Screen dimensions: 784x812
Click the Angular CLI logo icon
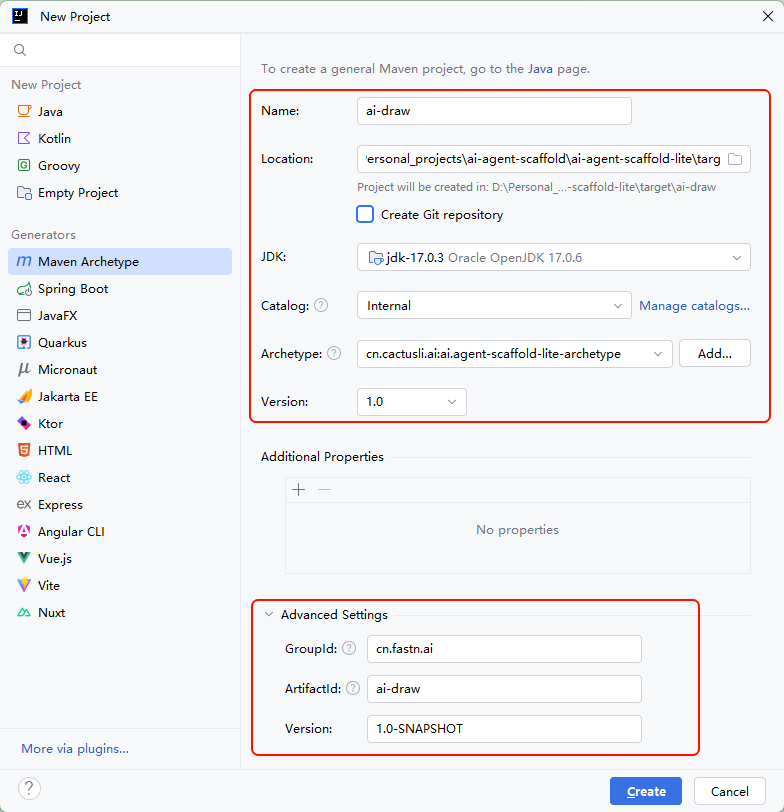coord(24,531)
